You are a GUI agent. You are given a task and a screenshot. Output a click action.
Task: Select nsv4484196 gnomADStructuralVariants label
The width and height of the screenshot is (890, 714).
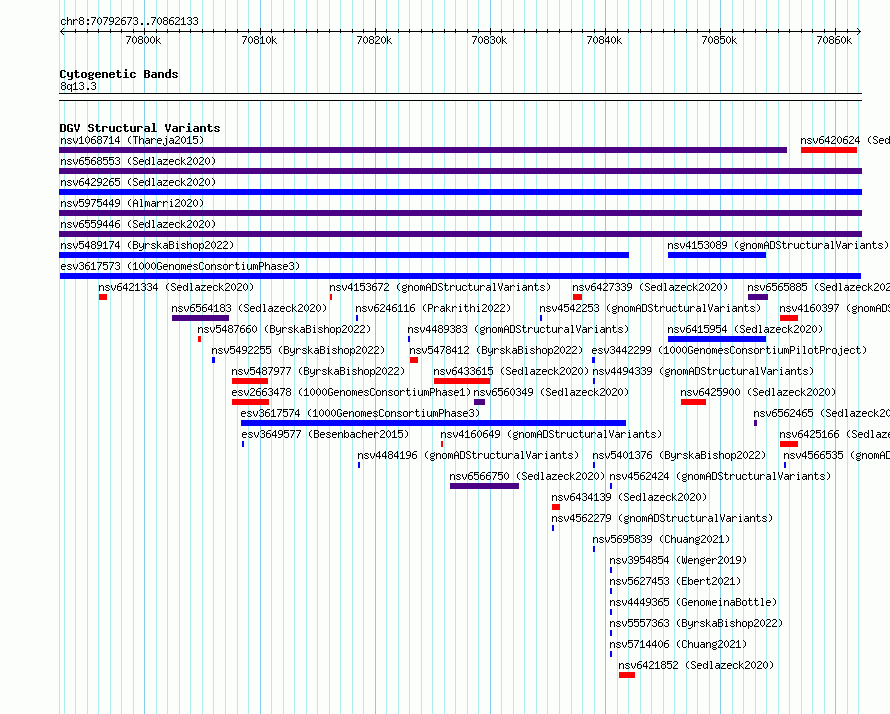pyautogui.click(x=468, y=455)
